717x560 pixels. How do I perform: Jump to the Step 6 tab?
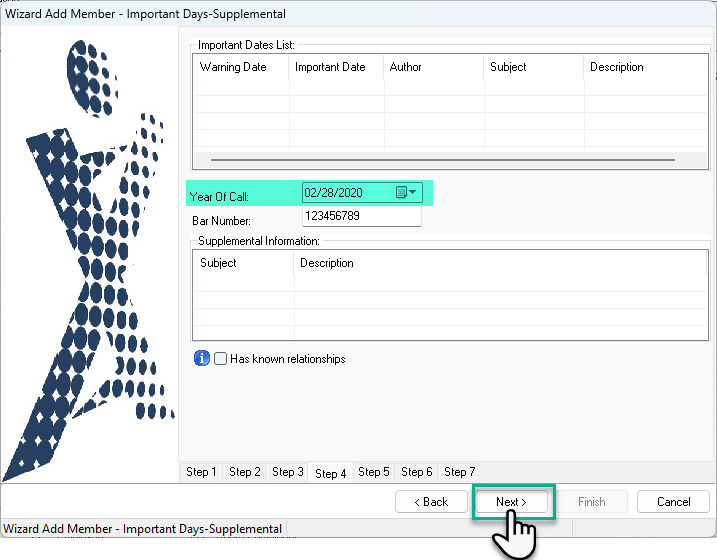point(417,472)
